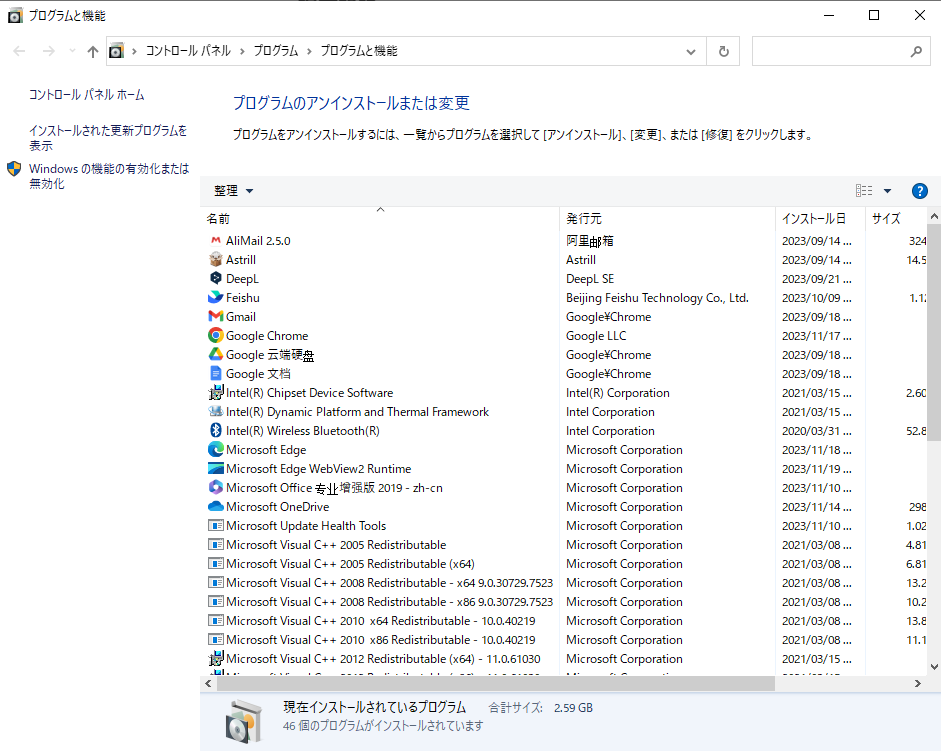Click the window title bar Programs and Features icon
This screenshot has width=941, height=751.
tap(15, 15)
